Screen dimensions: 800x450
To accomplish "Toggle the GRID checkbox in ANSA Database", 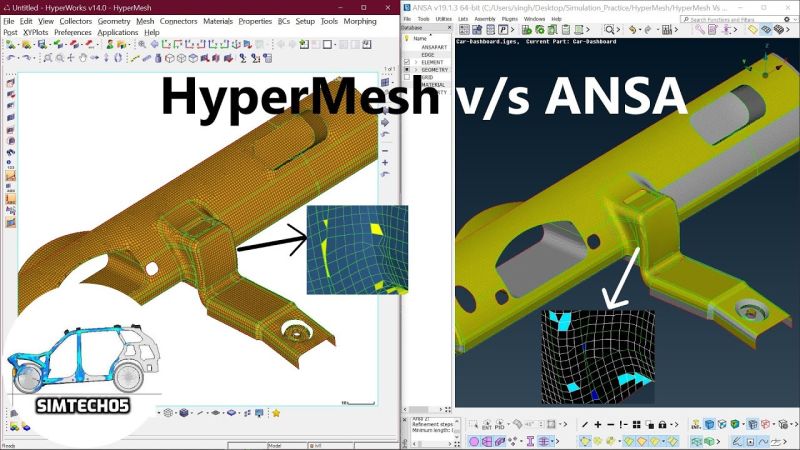I will [x=407, y=77].
